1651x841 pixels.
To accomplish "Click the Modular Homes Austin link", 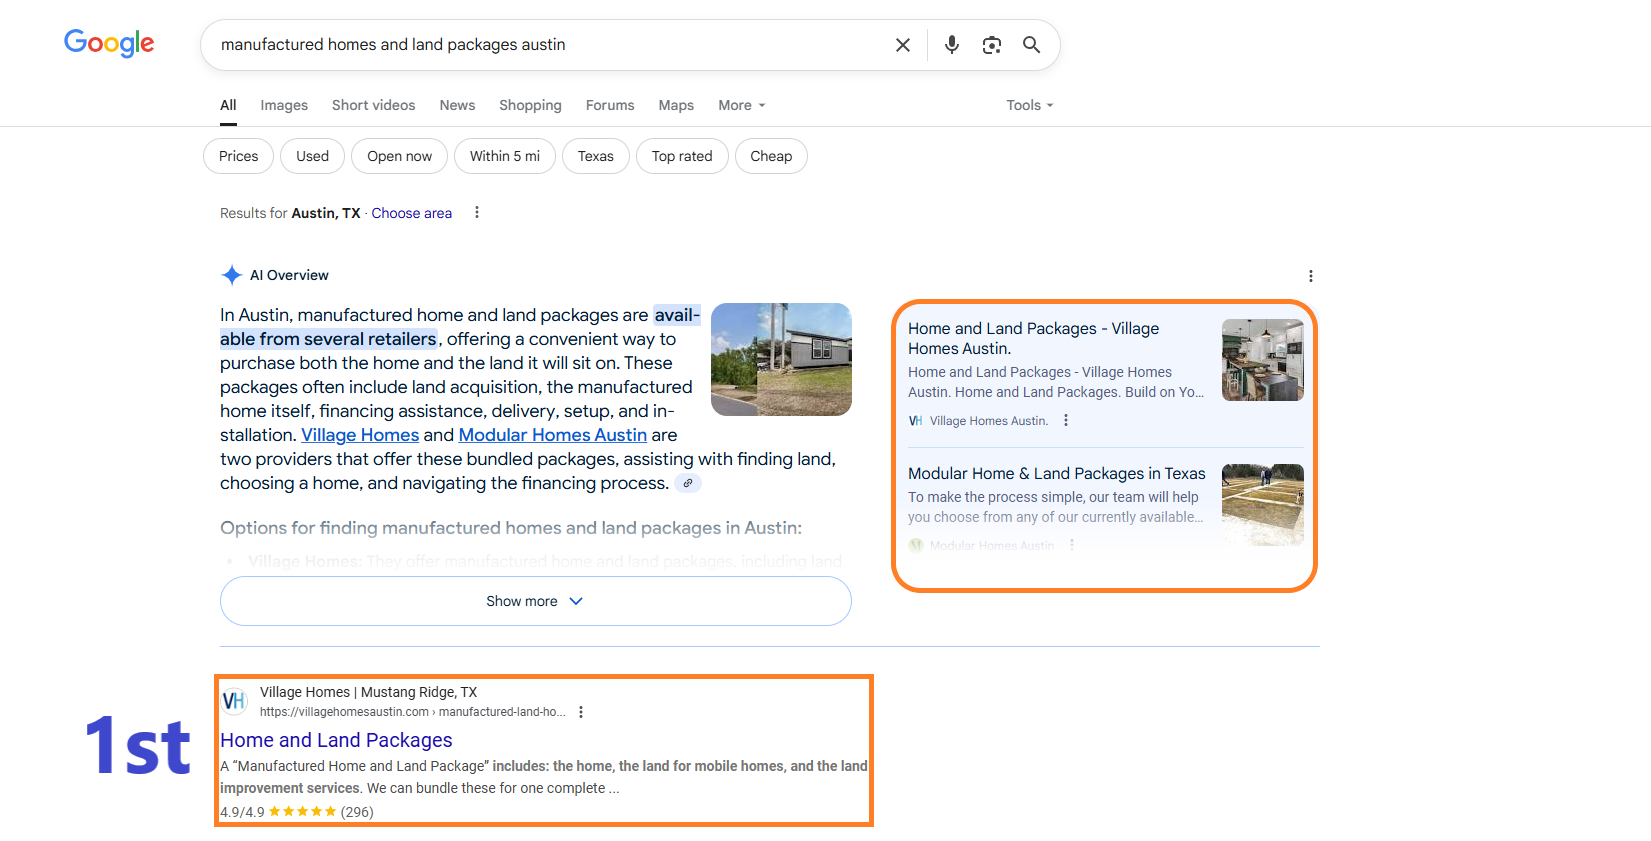I will [x=553, y=435].
